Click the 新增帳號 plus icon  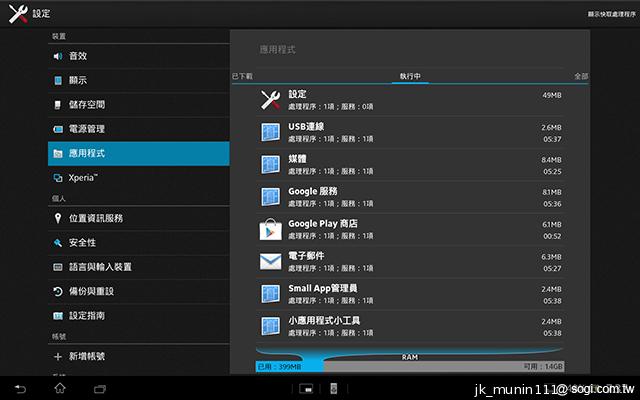click(x=58, y=356)
